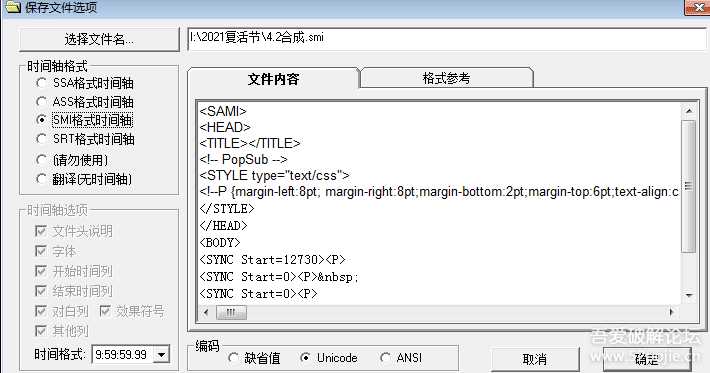This screenshot has width=710, height=373.
Task: Open the 时间格式 dropdown
Action: pos(162,354)
